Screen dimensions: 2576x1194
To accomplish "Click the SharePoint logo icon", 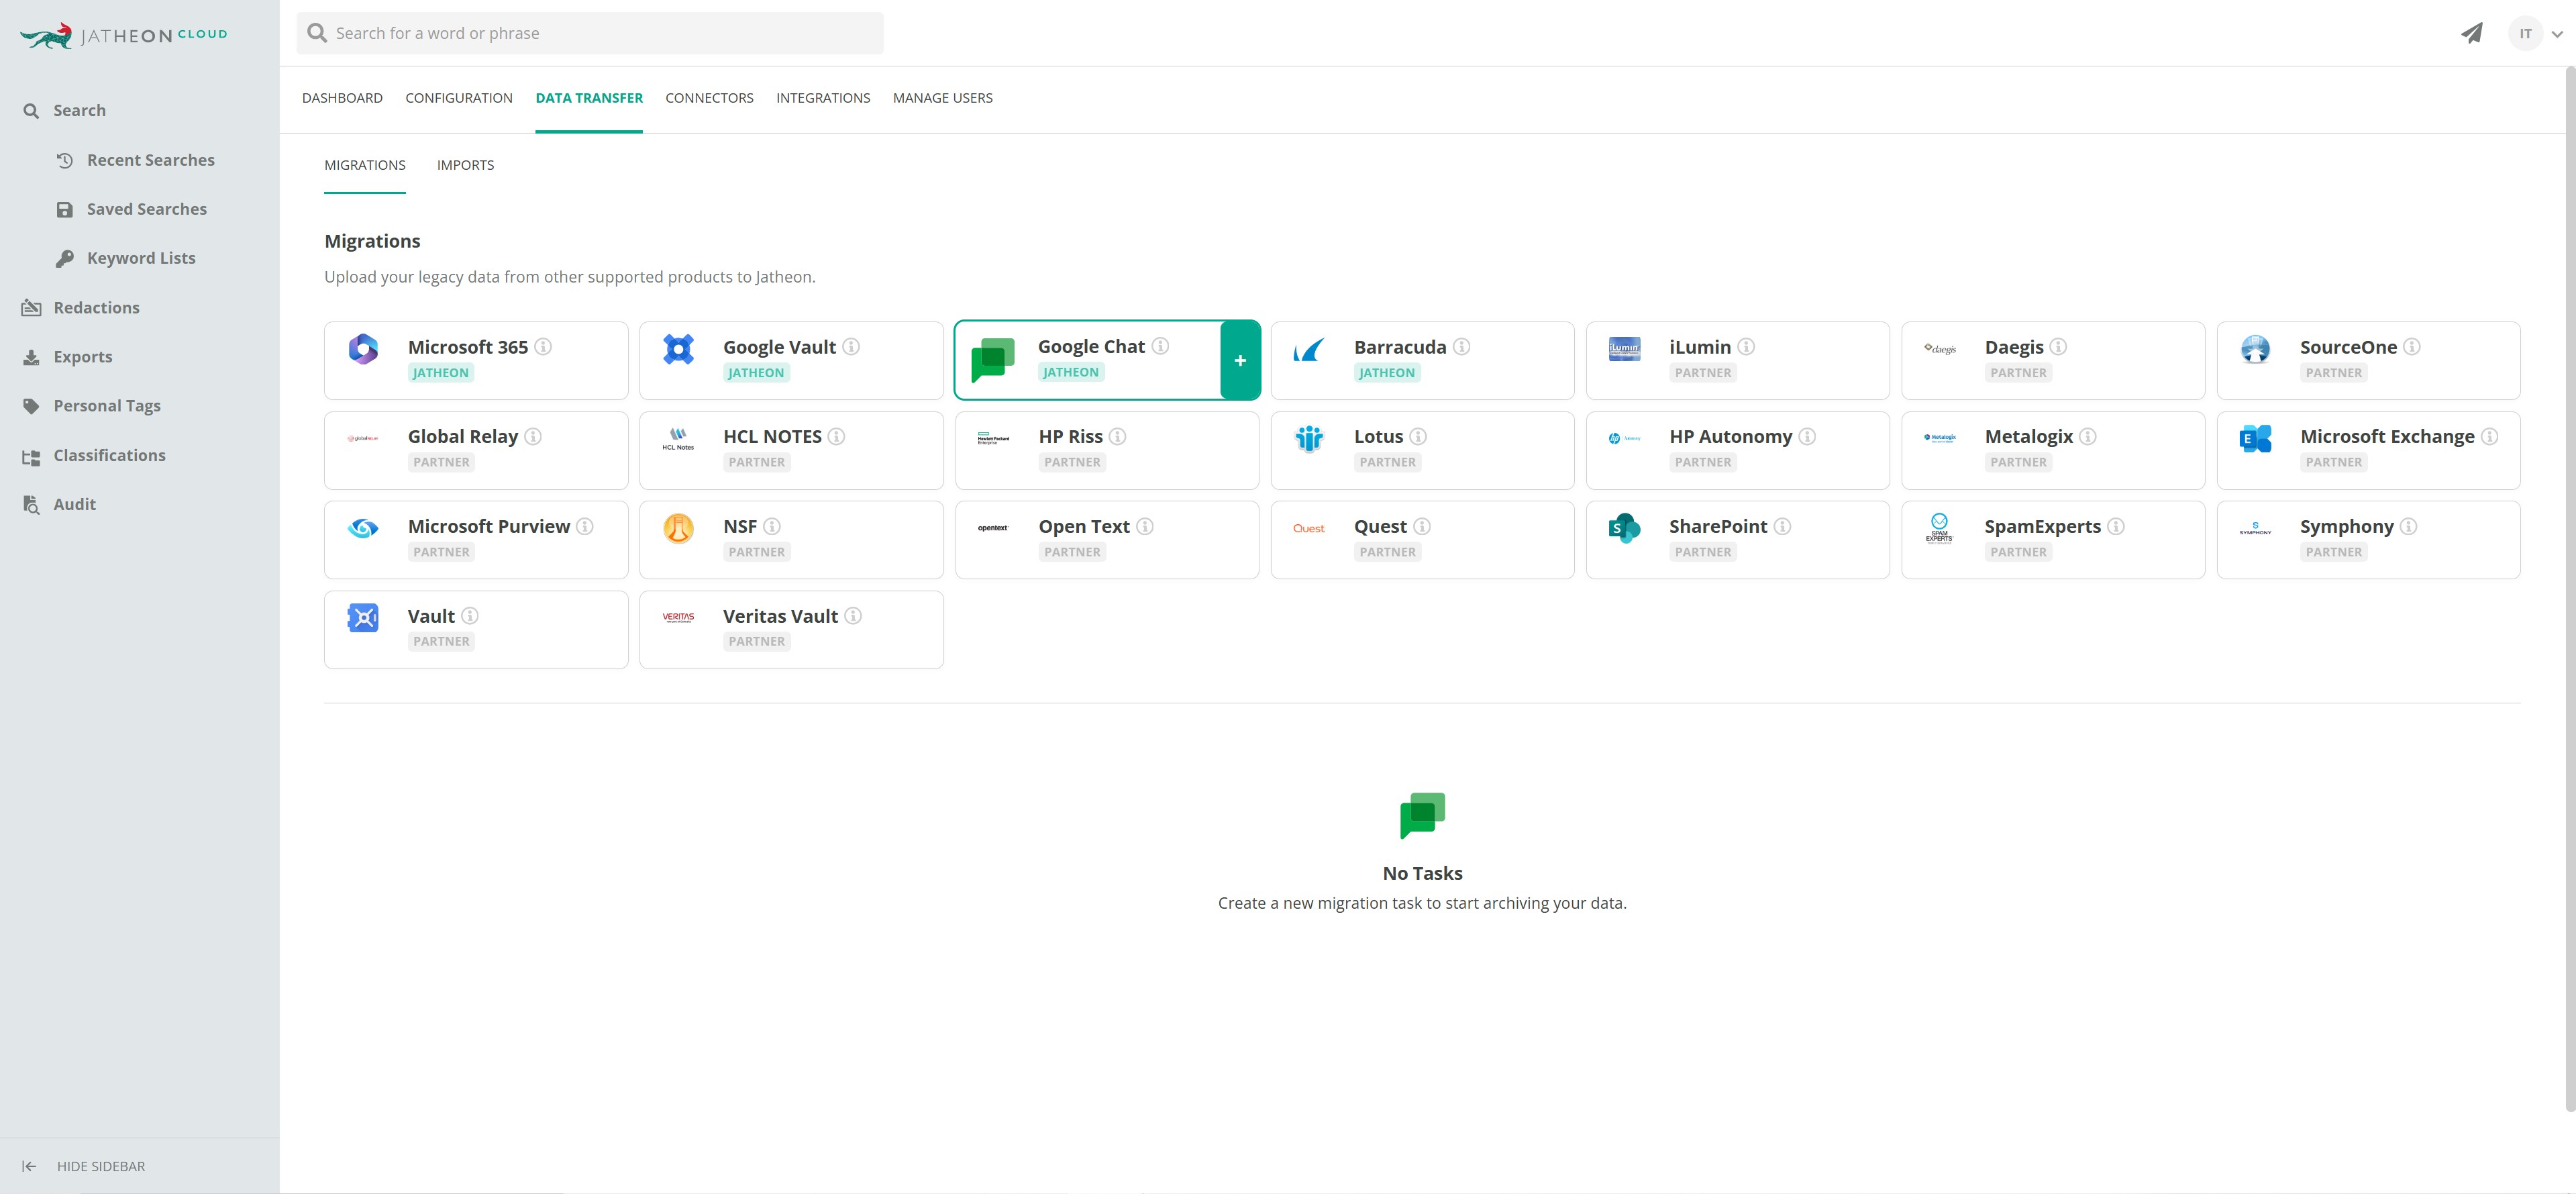I will pyautogui.click(x=1624, y=528).
